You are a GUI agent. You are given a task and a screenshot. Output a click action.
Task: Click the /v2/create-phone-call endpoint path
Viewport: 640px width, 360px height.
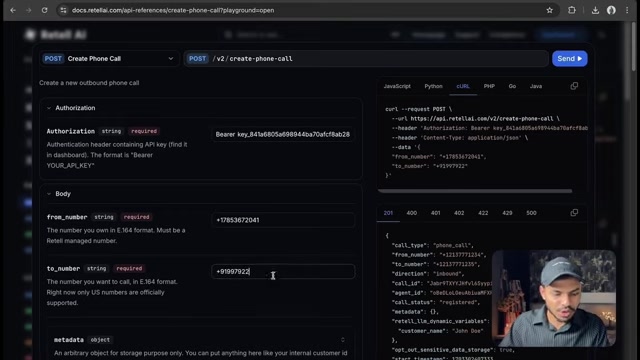(x=252, y=59)
